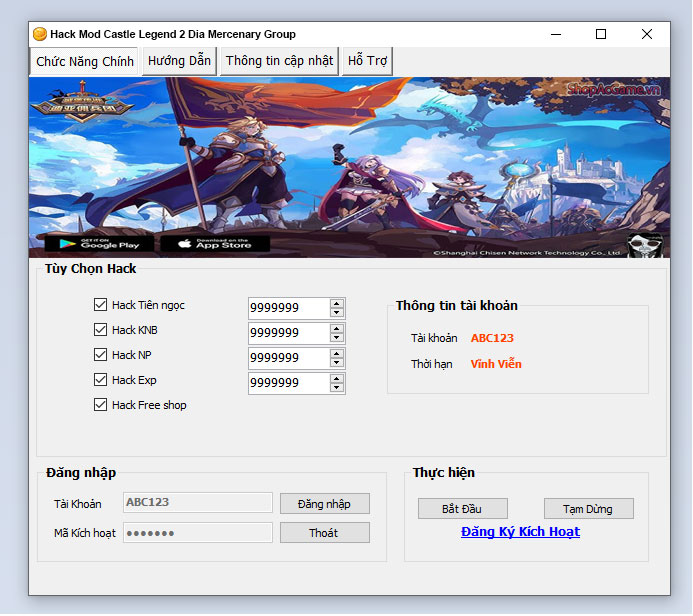
Task: Click the orange app icon in title bar
Action: [x=40, y=34]
